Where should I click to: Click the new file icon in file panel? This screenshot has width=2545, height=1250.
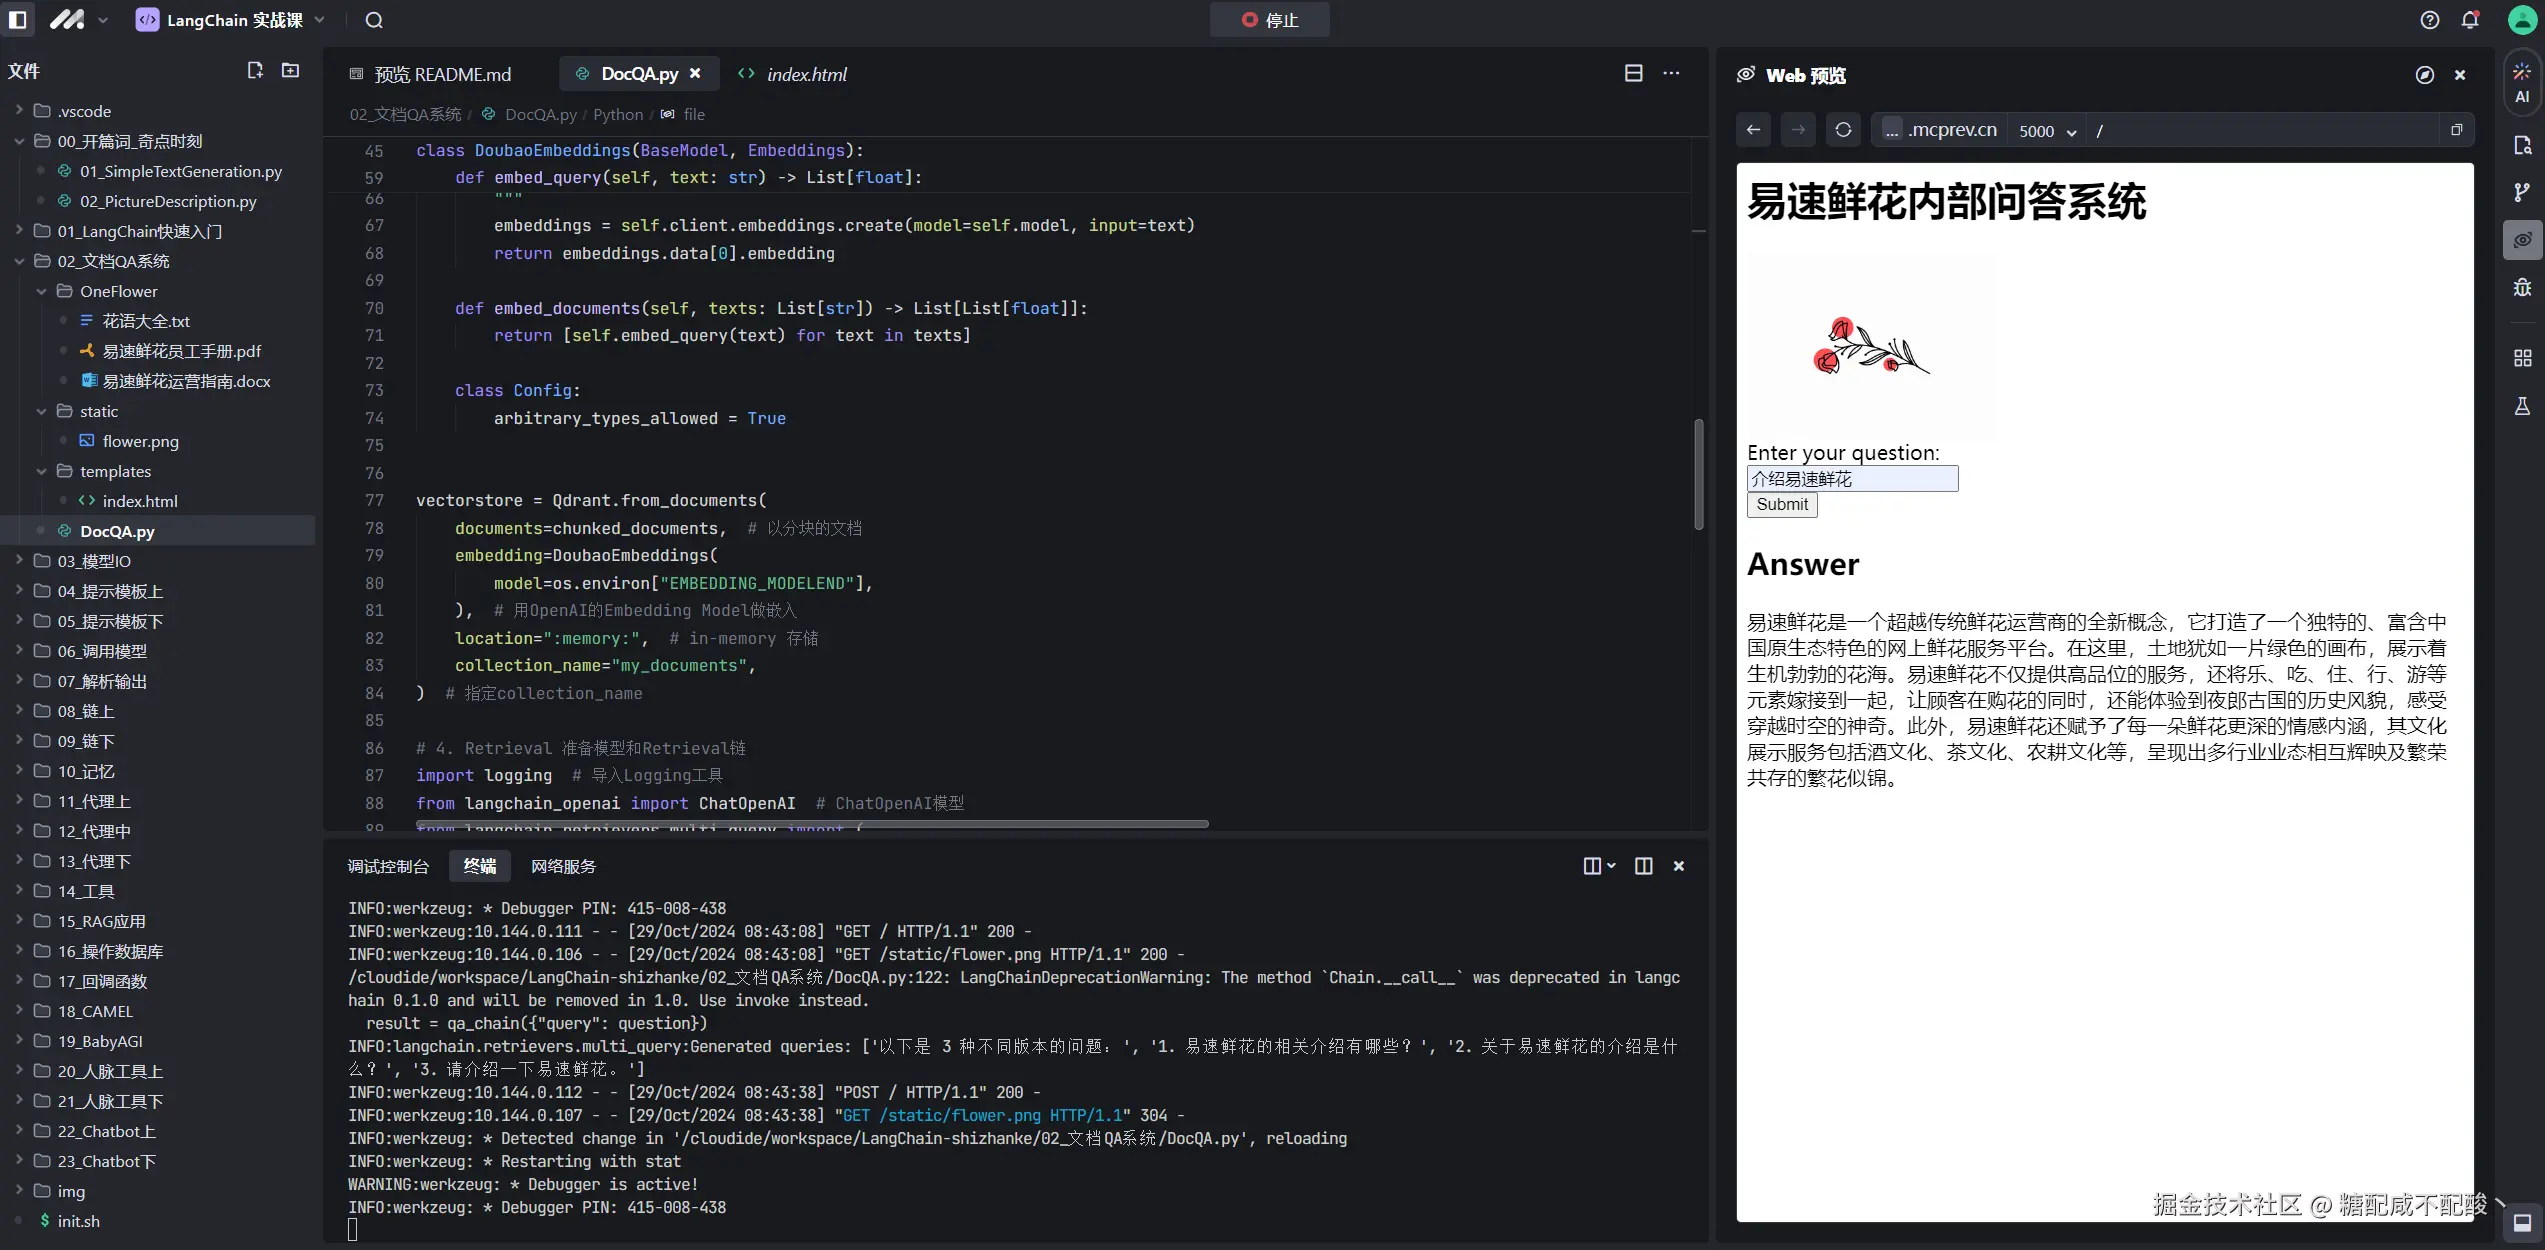click(255, 70)
